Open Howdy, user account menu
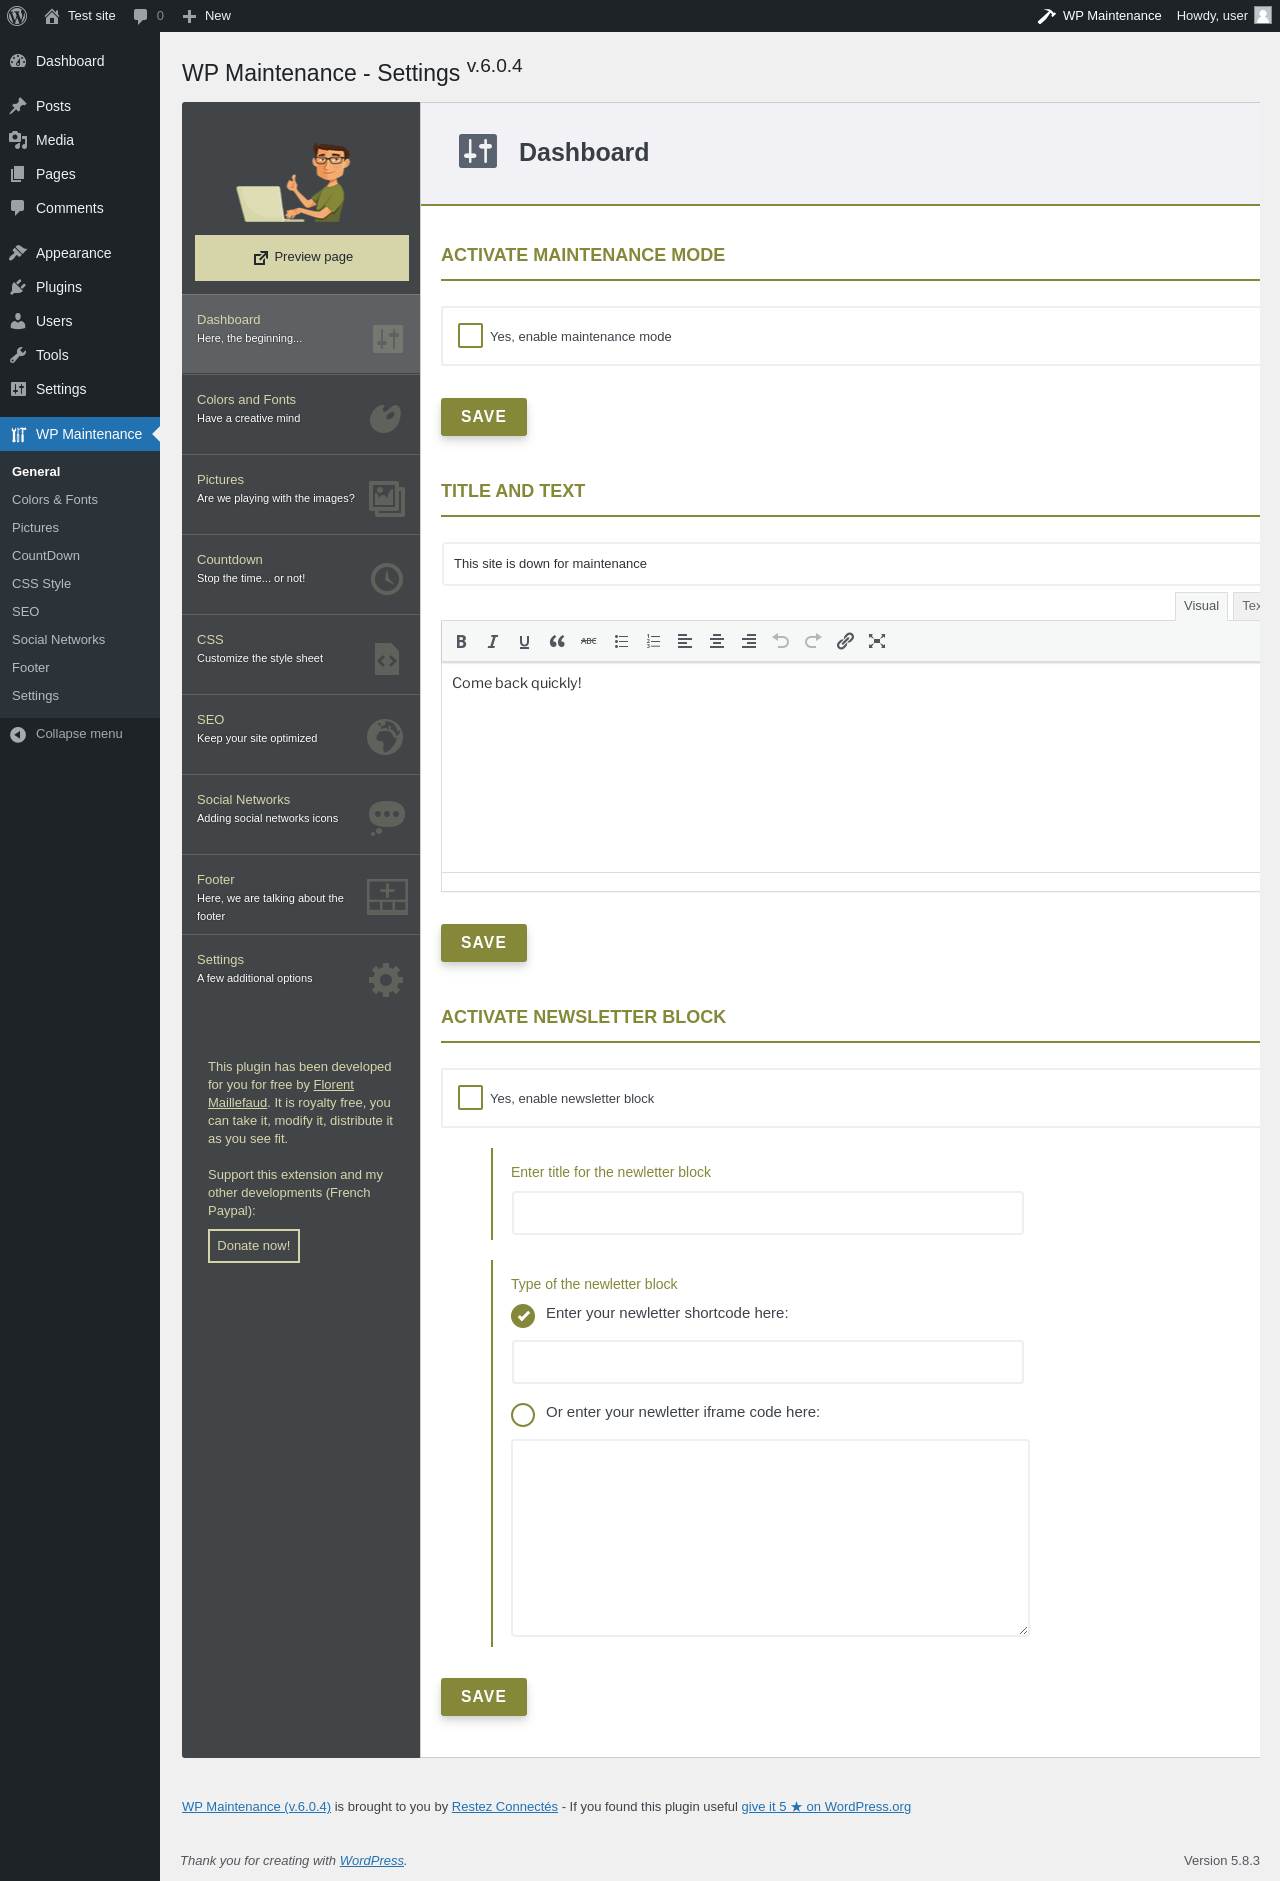This screenshot has width=1280, height=1881. point(1223,16)
